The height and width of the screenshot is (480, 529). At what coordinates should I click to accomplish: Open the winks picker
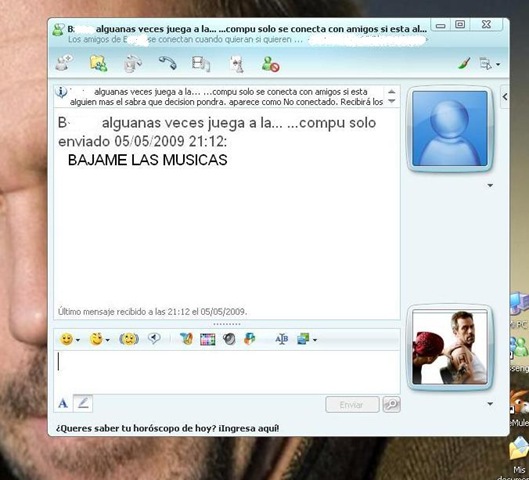coord(96,339)
